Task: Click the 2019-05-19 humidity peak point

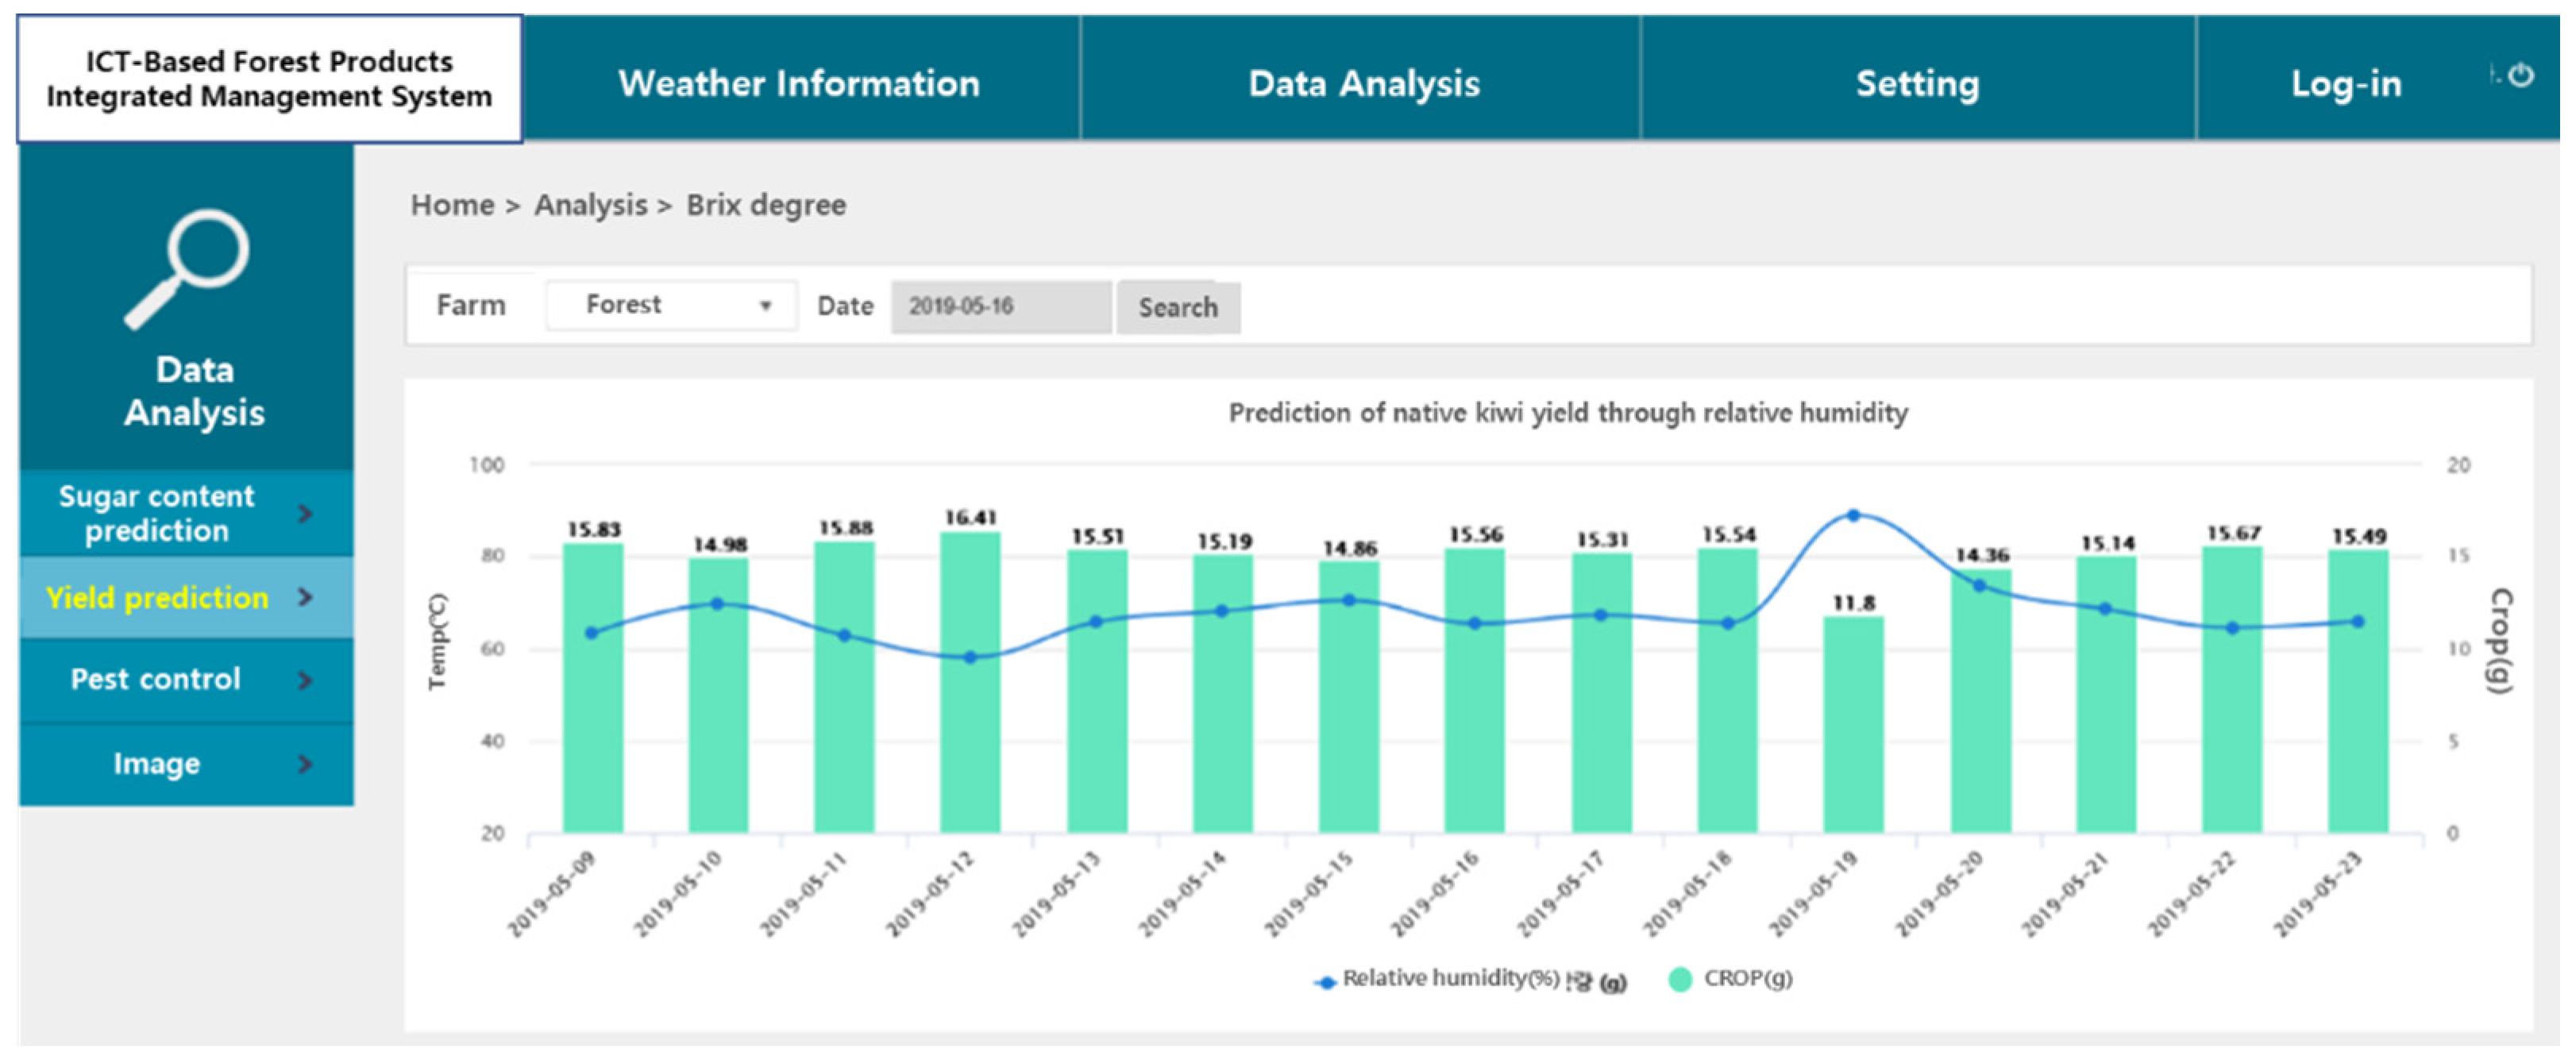Action: (x=1853, y=516)
